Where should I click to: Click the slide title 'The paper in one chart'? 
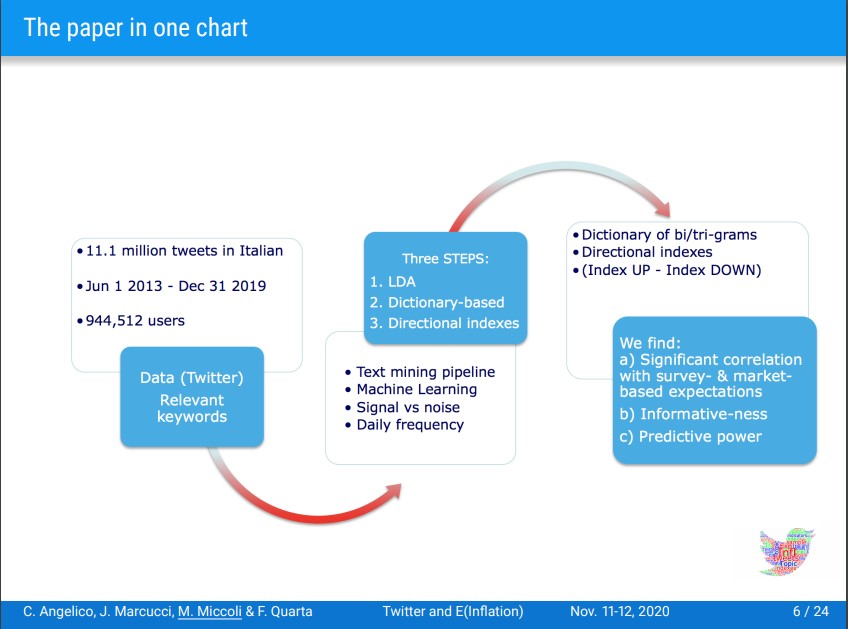135,28
